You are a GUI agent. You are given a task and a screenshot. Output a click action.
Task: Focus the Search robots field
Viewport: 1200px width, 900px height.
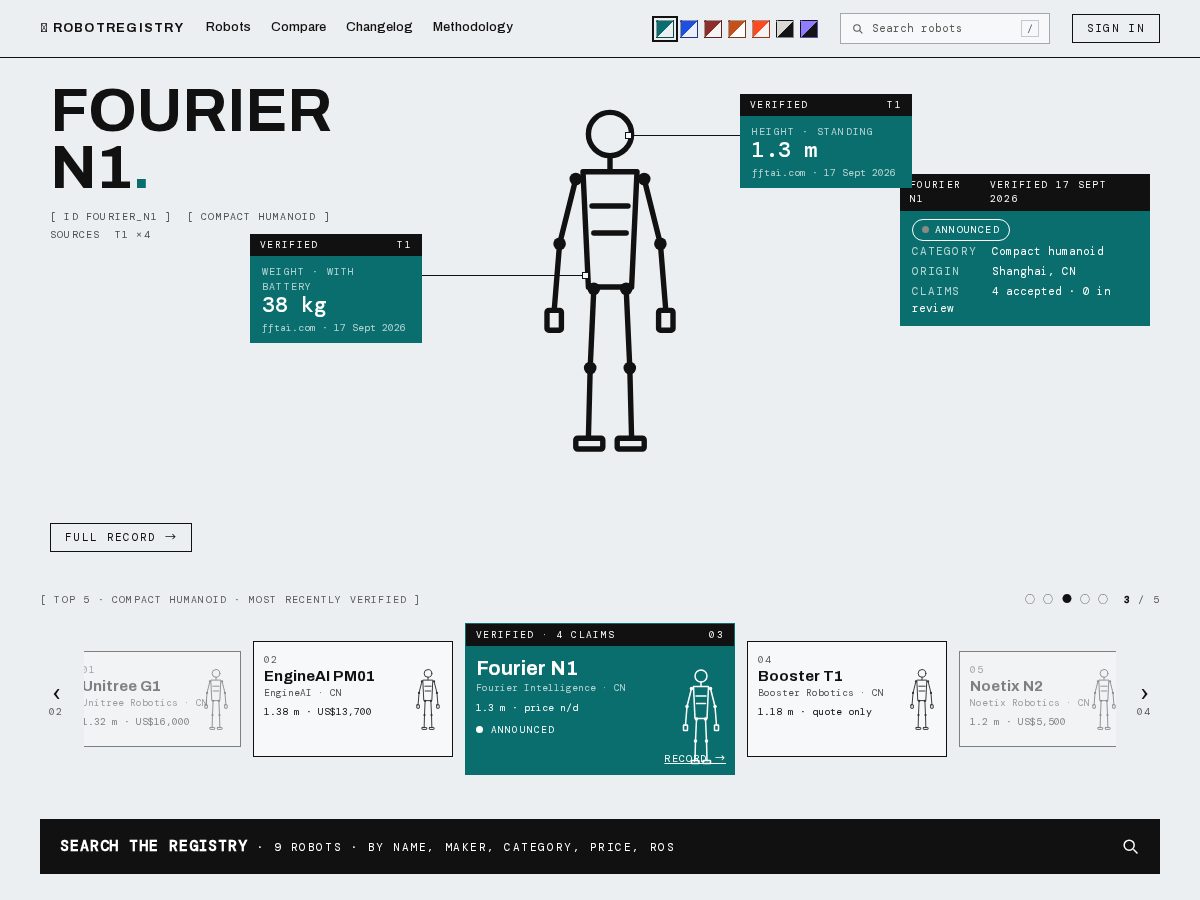click(945, 28)
